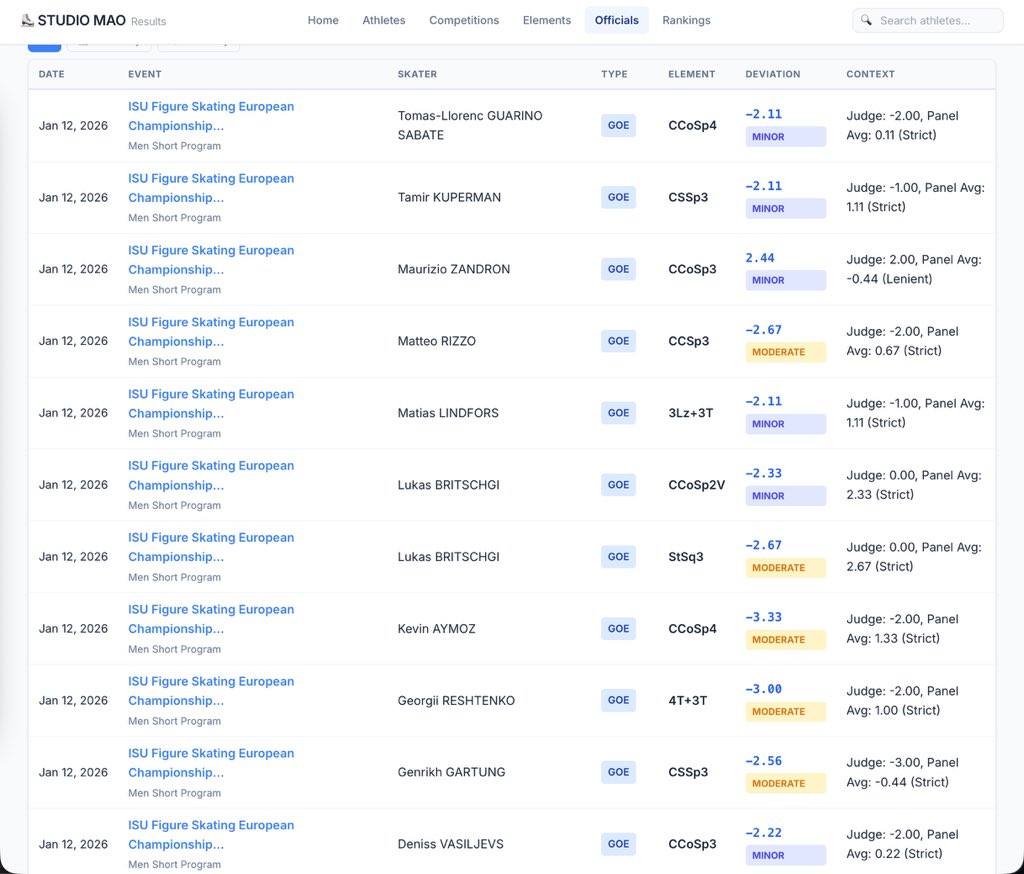Click MODERATE badge in Genrikh Gartung row

click(x=786, y=783)
